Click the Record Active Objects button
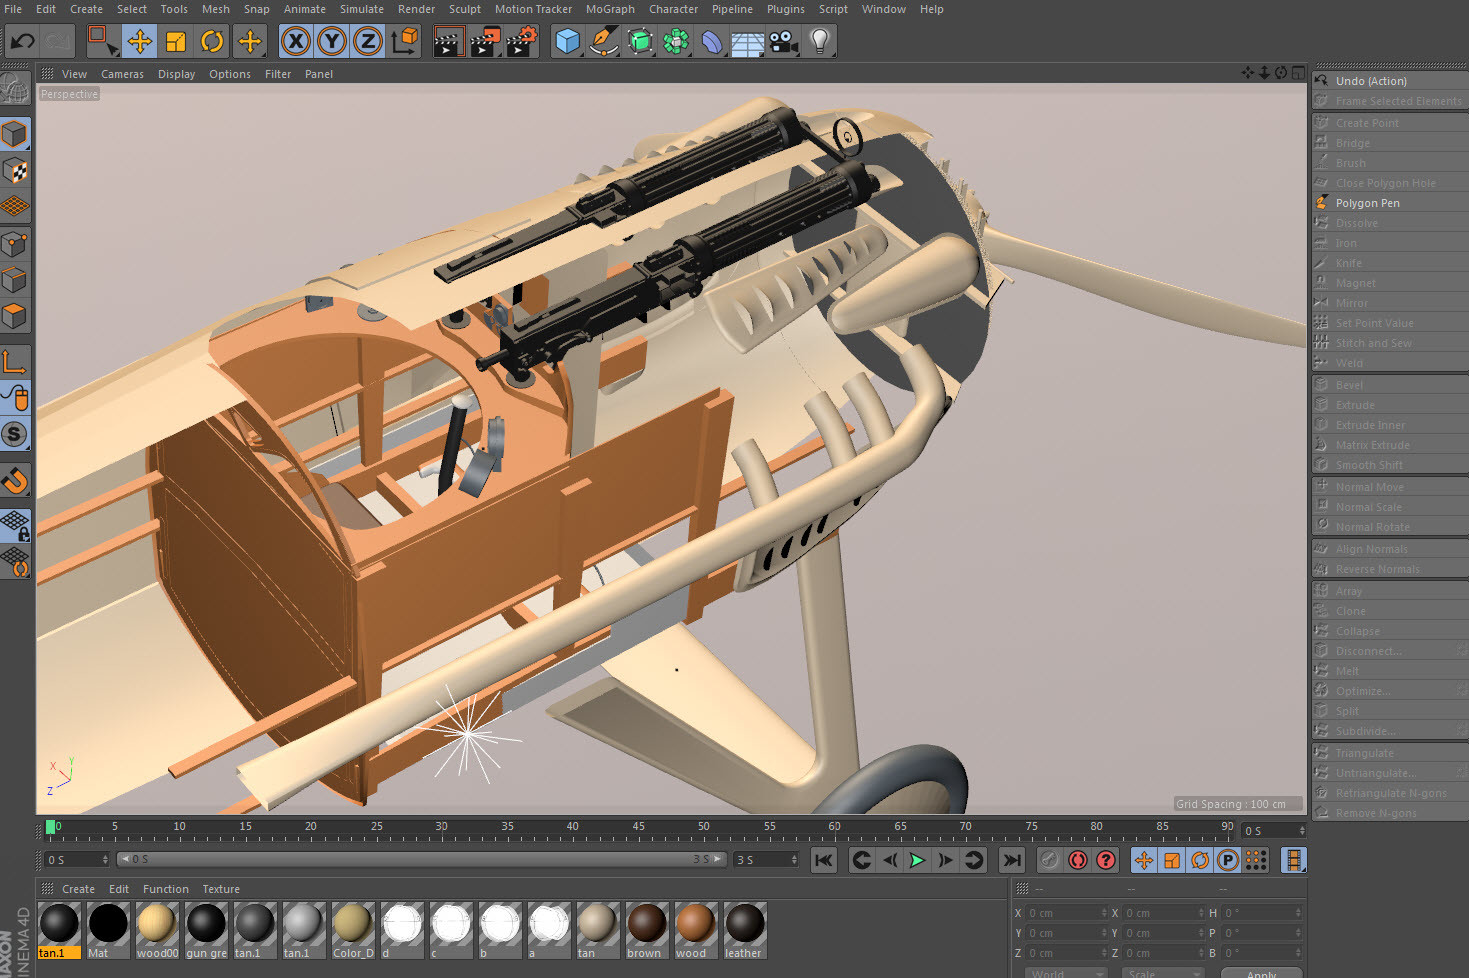The image size is (1469, 978). (x=1049, y=860)
